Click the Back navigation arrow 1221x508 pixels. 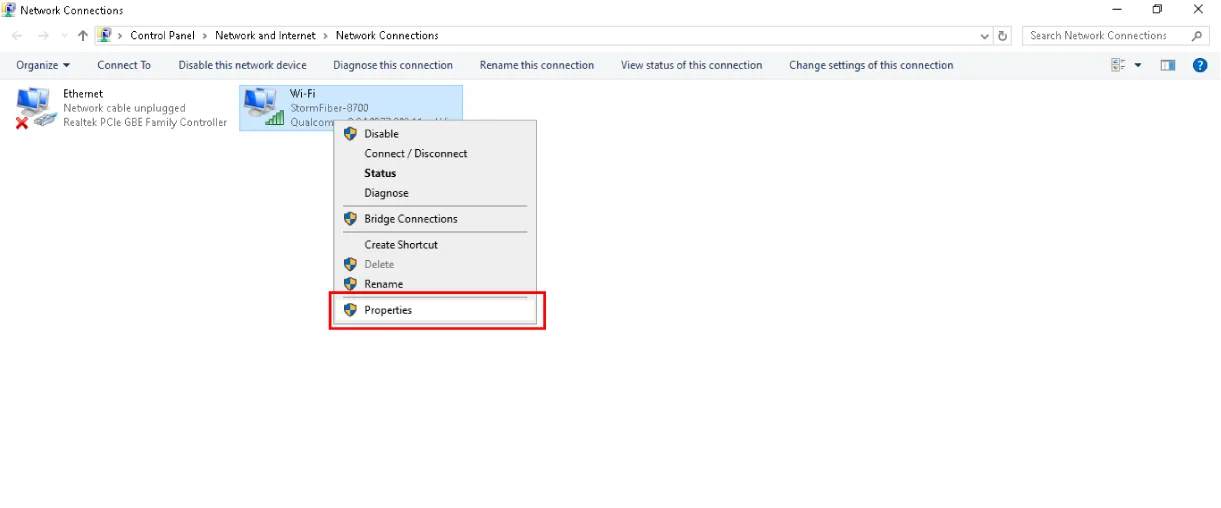(17, 35)
